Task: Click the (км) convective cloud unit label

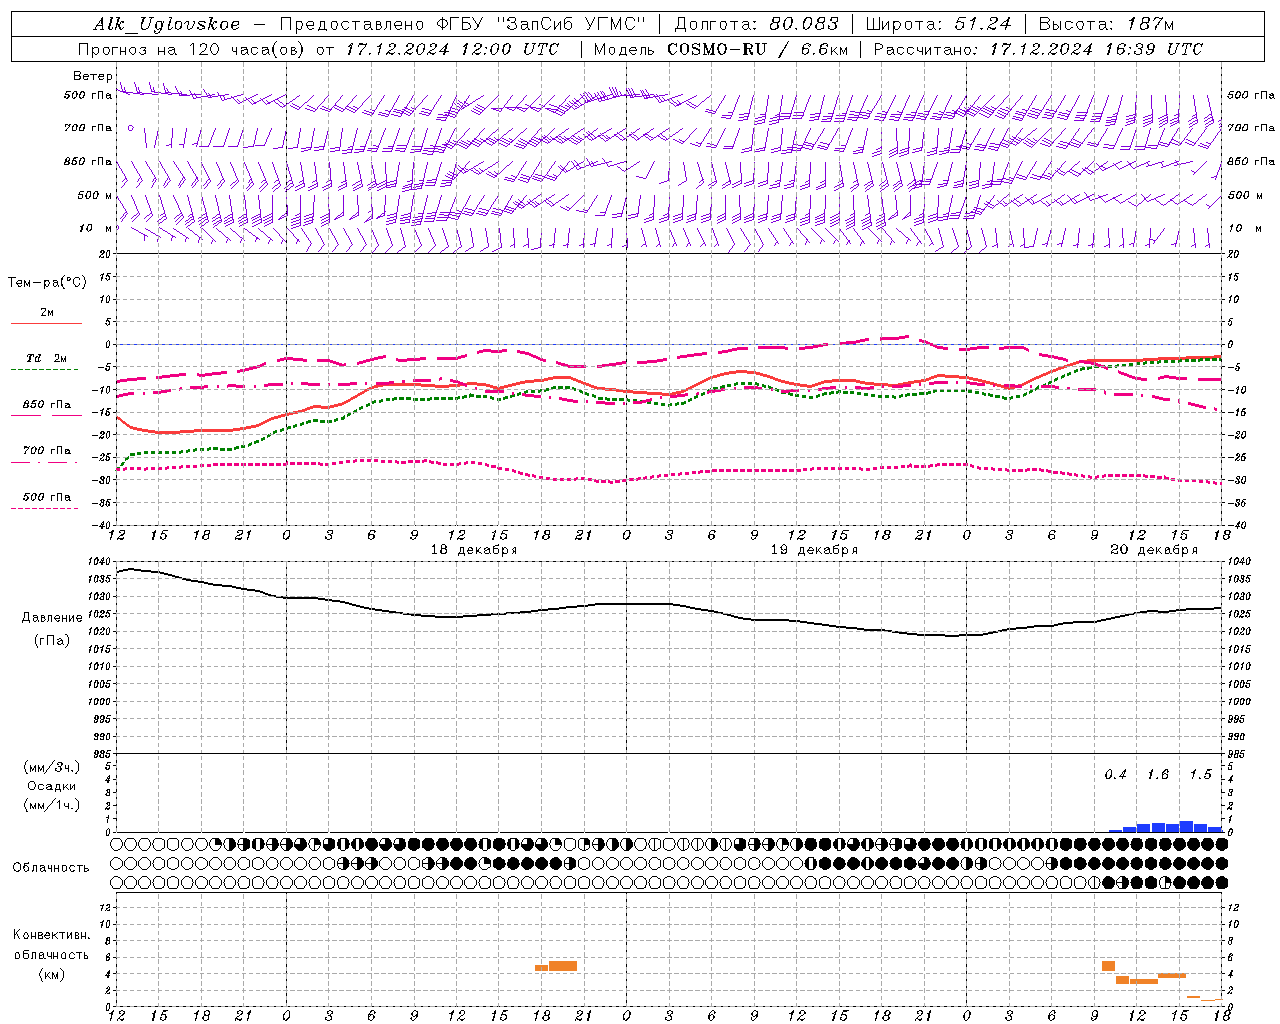Action: pos(51,974)
